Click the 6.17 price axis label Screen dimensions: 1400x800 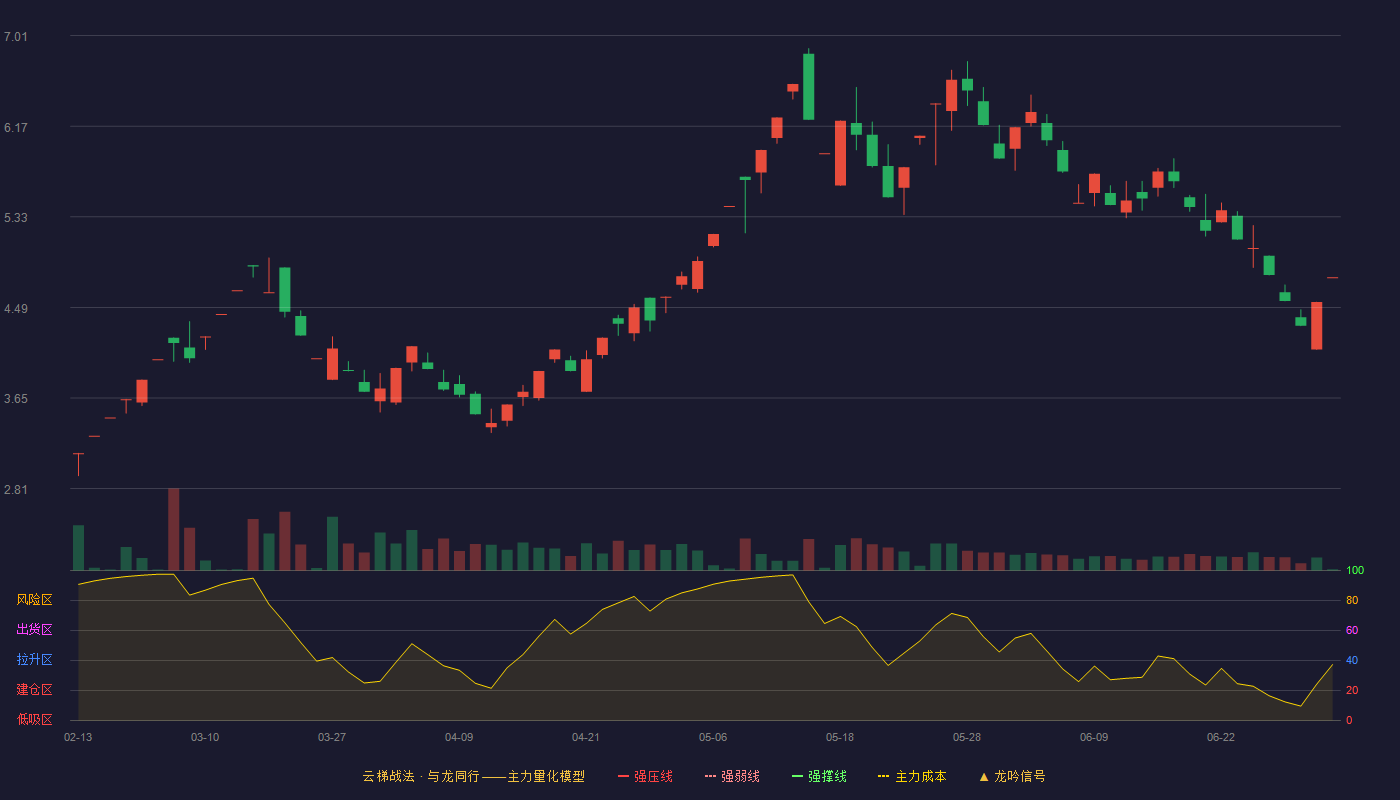(16, 128)
